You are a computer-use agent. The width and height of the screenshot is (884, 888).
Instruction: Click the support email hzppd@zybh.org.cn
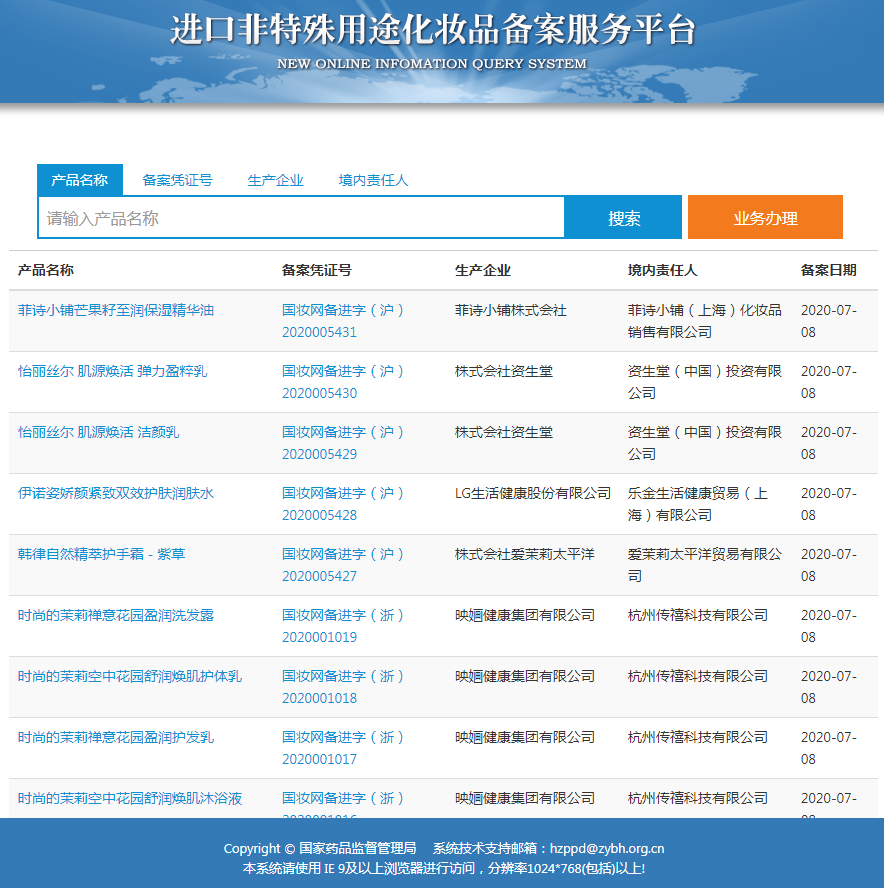[x=607, y=848]
